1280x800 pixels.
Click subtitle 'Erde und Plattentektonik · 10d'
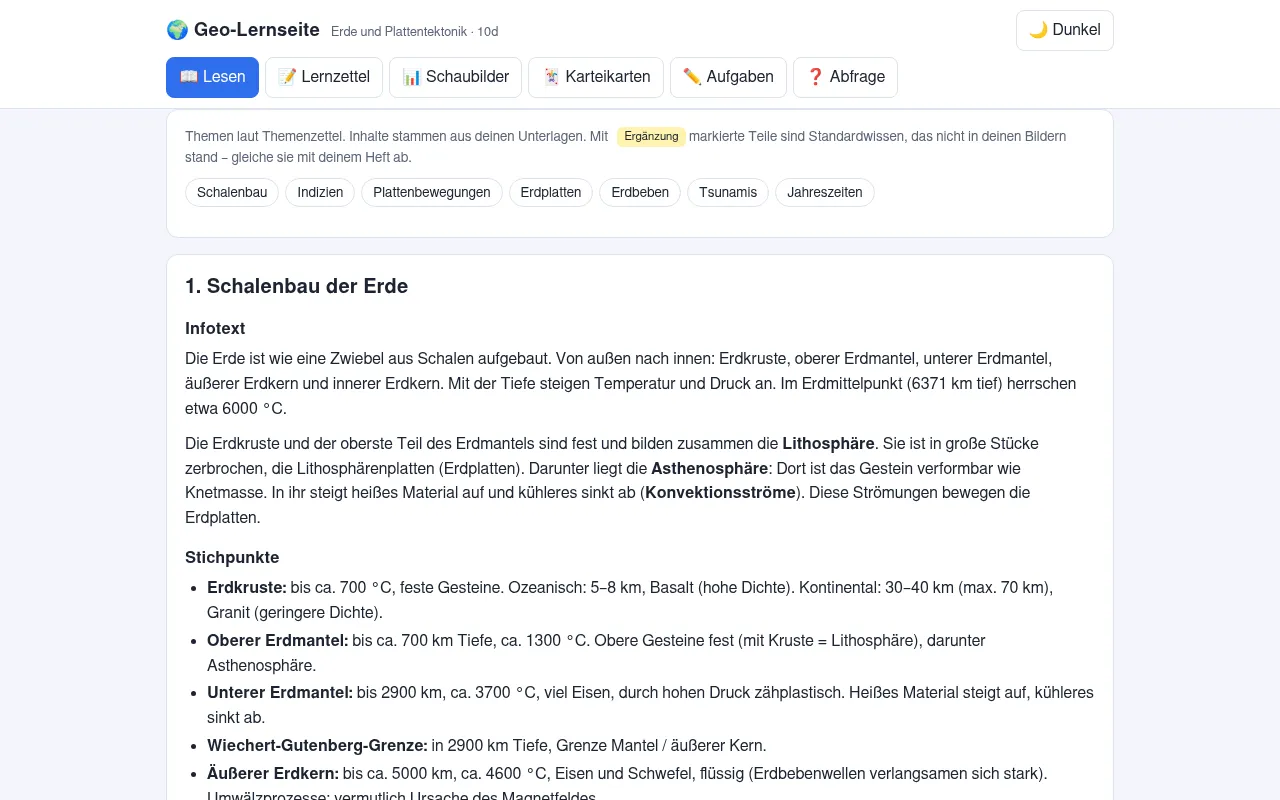415,32
